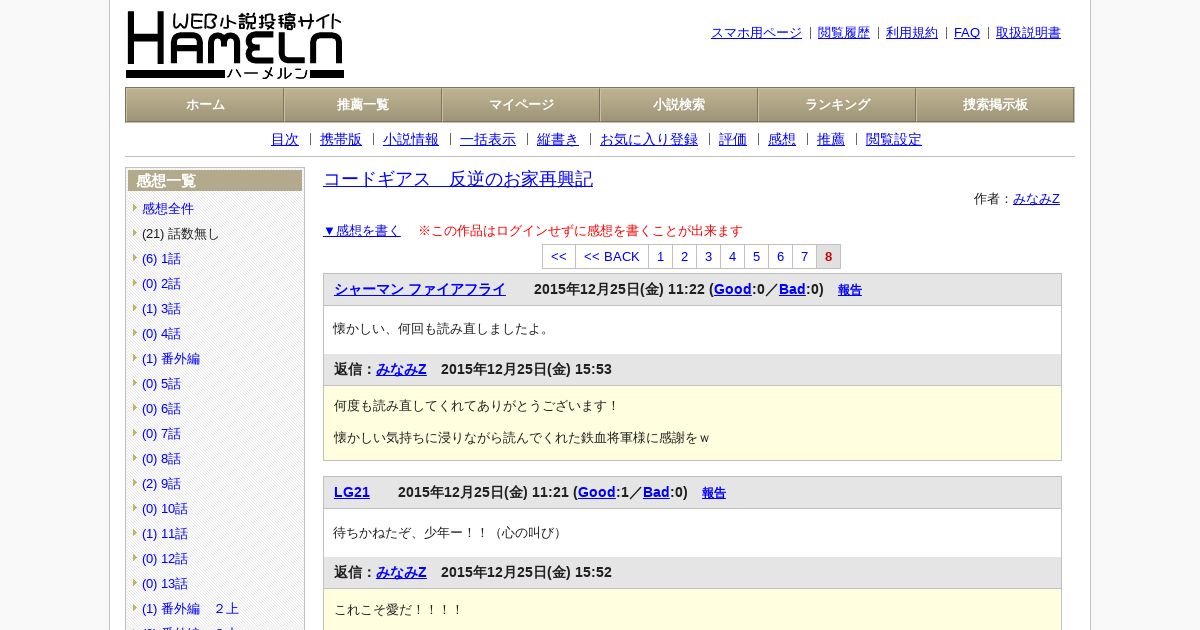Filter comments for (2) 9話
1200x630 pixels.
[x=161, y=484]
